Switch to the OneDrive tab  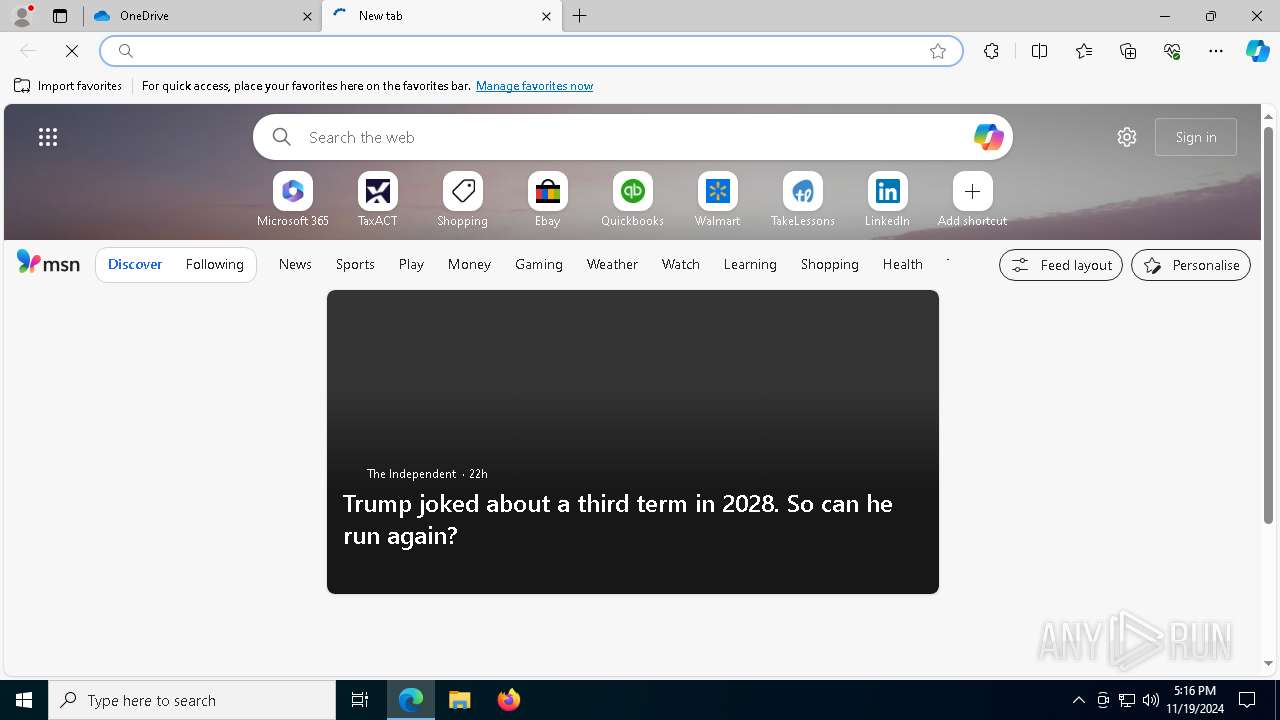tap(201, 16)
